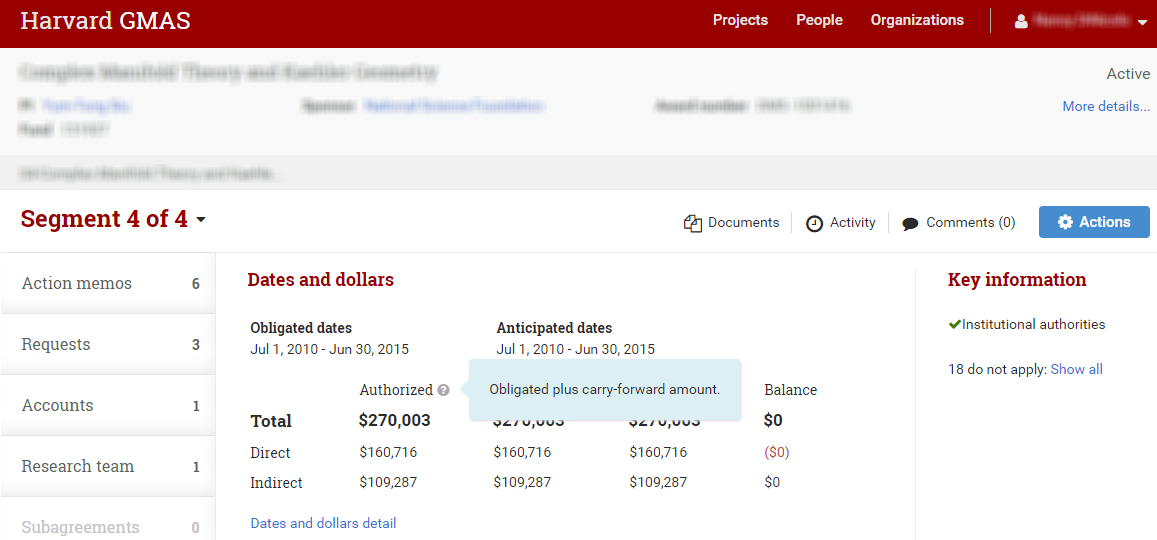The width and height of the screenshot is (1157, 540).
Task: Click the Obligated dates heading
Action: [x=301, y=328]
